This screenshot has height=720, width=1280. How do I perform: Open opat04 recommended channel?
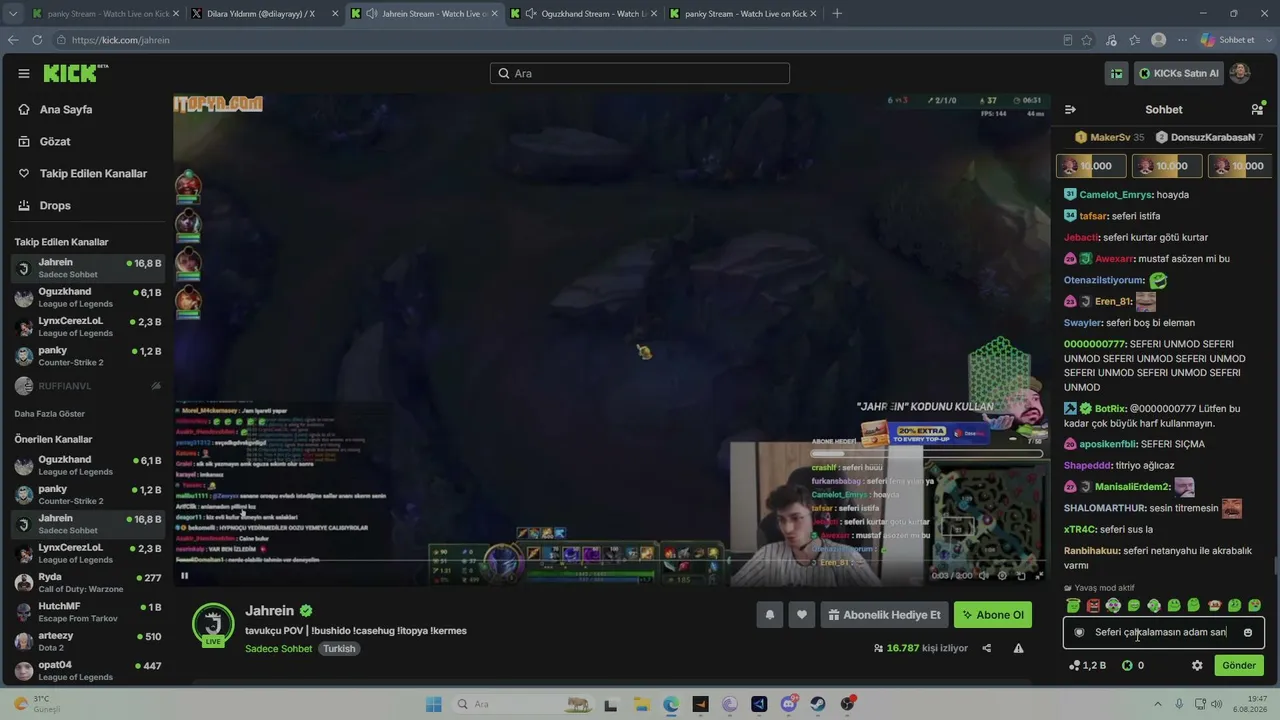[88, 670]
